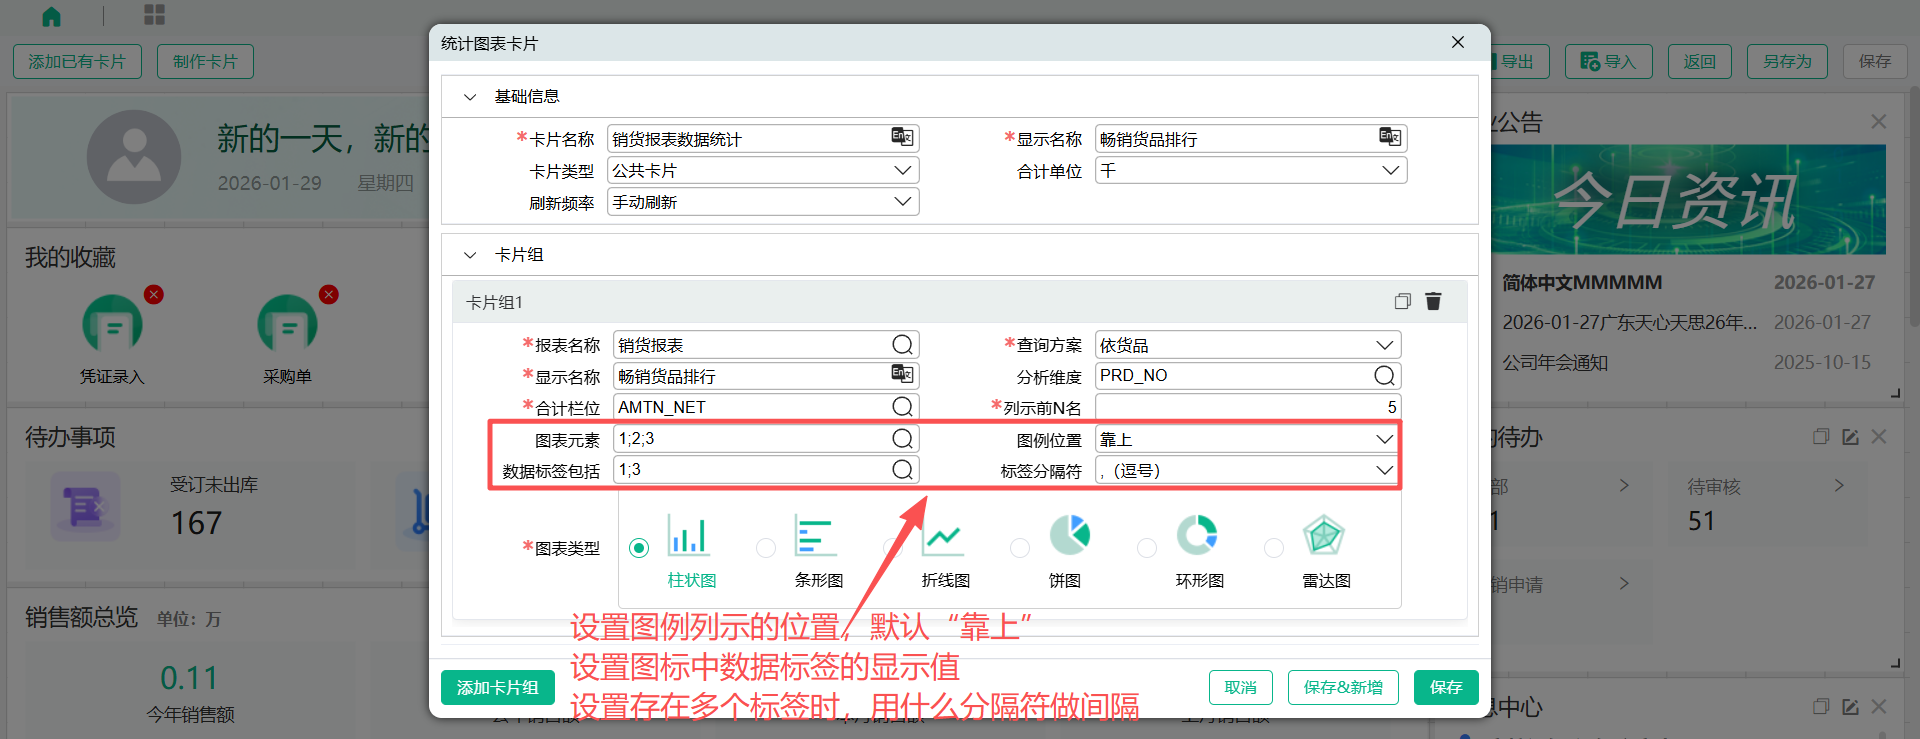
Task: Open the report name search lookup icon
Action: pos(902,345)
